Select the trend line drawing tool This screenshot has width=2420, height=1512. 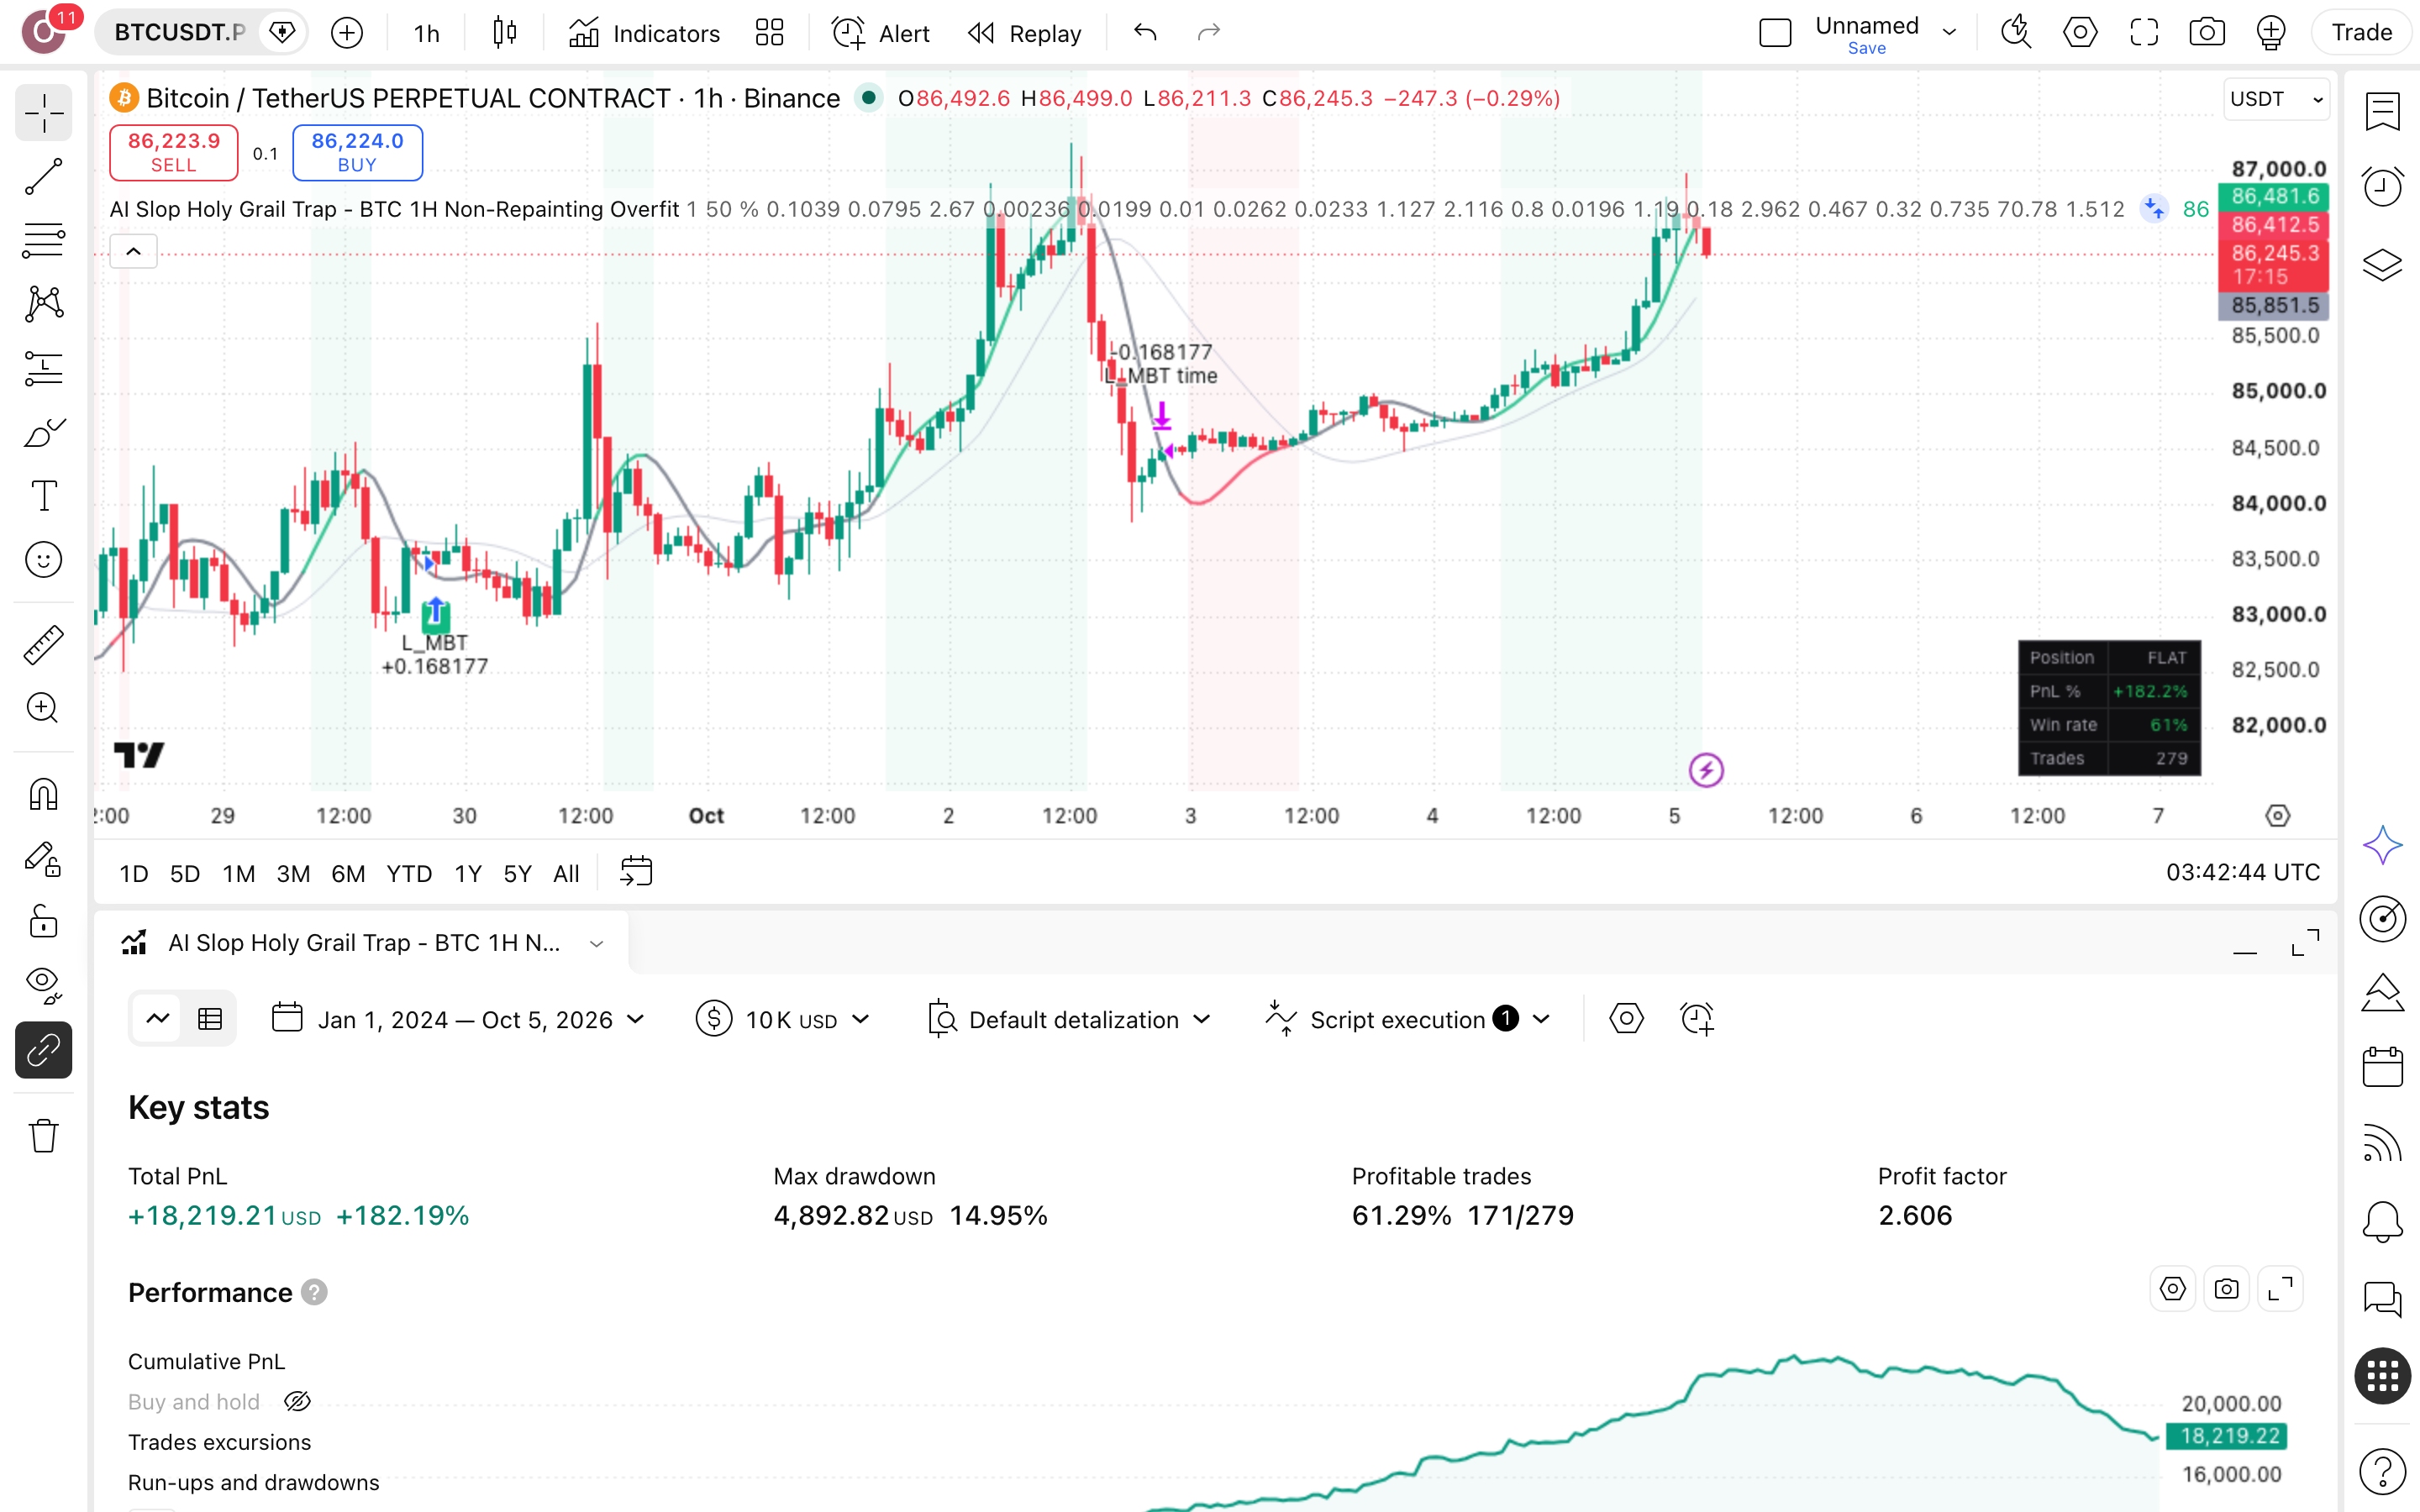(x=43, y=176)
